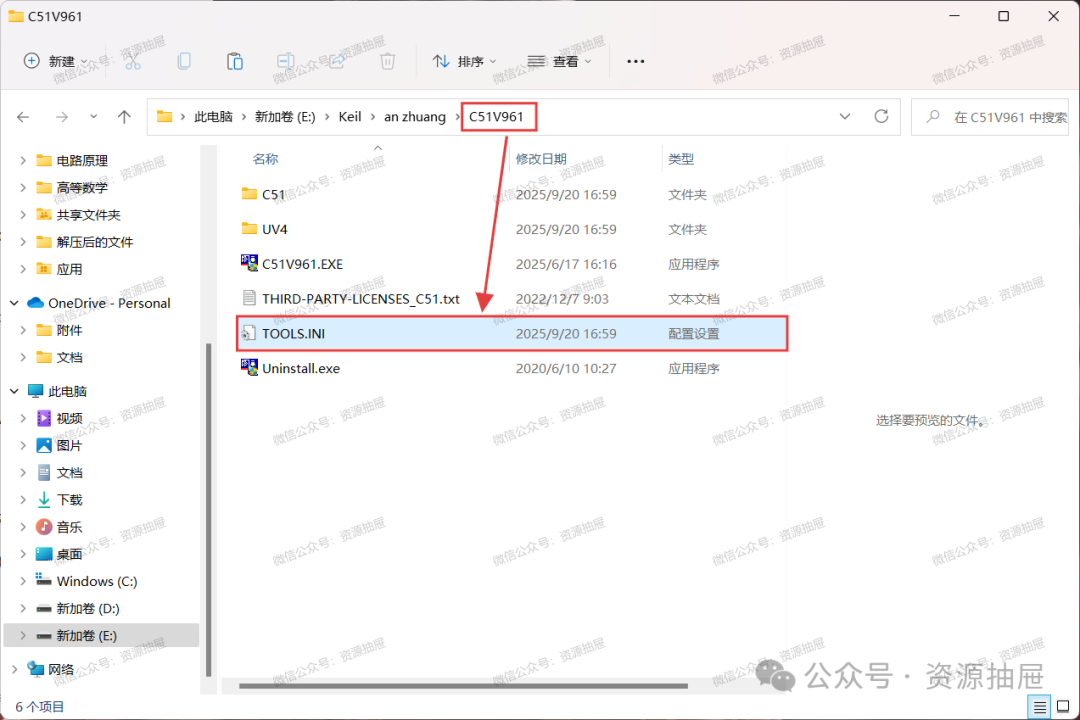Open the View (查看) dropdown
Screen dimensions: 1080x720
point(559,61)
